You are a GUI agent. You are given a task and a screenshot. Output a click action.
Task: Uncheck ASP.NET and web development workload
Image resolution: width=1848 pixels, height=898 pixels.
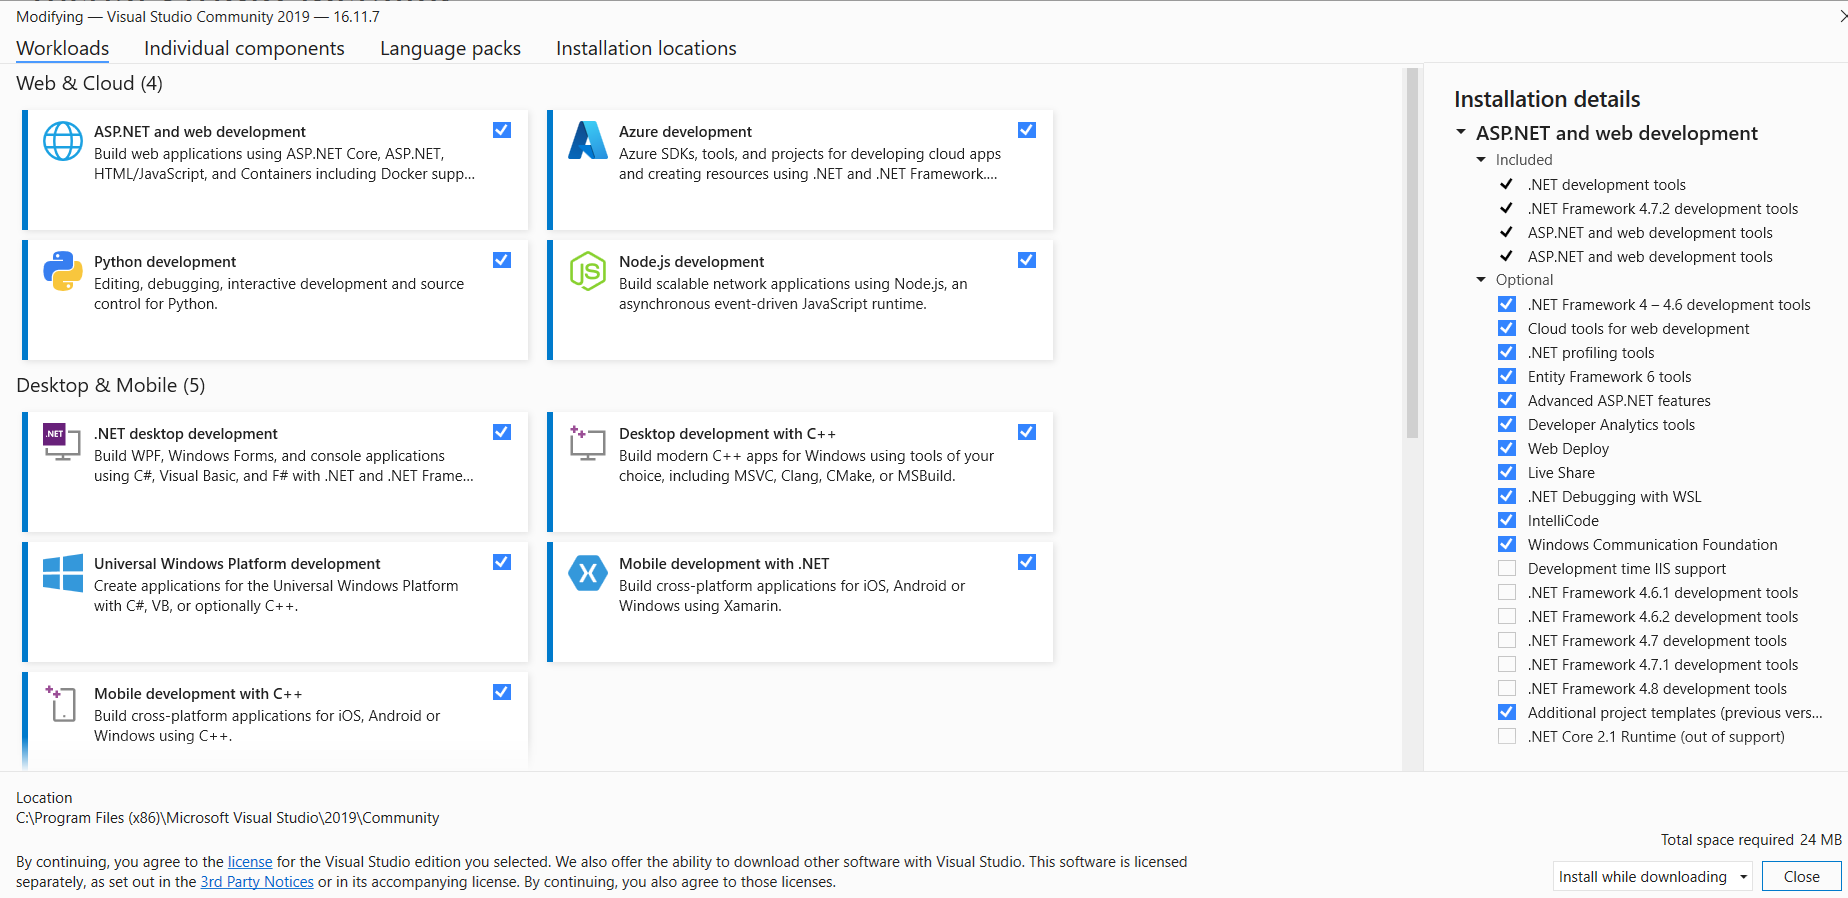pos(502,130)
